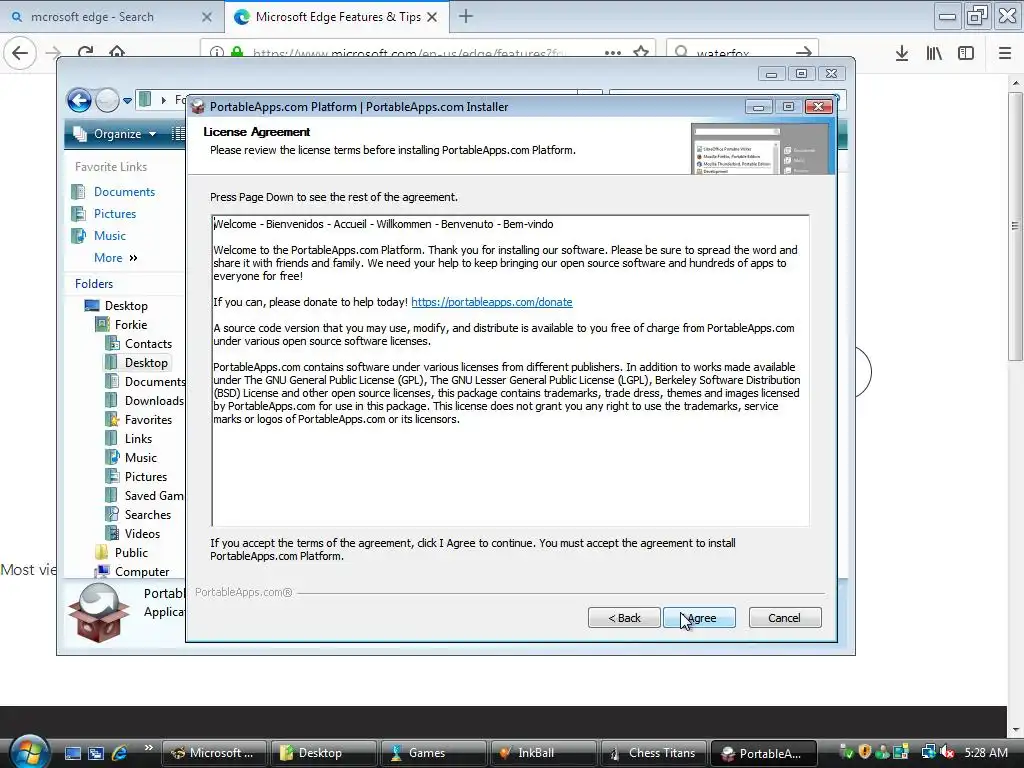Open Music in Favorite Links
The width and height of the screenshot is (1024, 768).
(110, 235)
